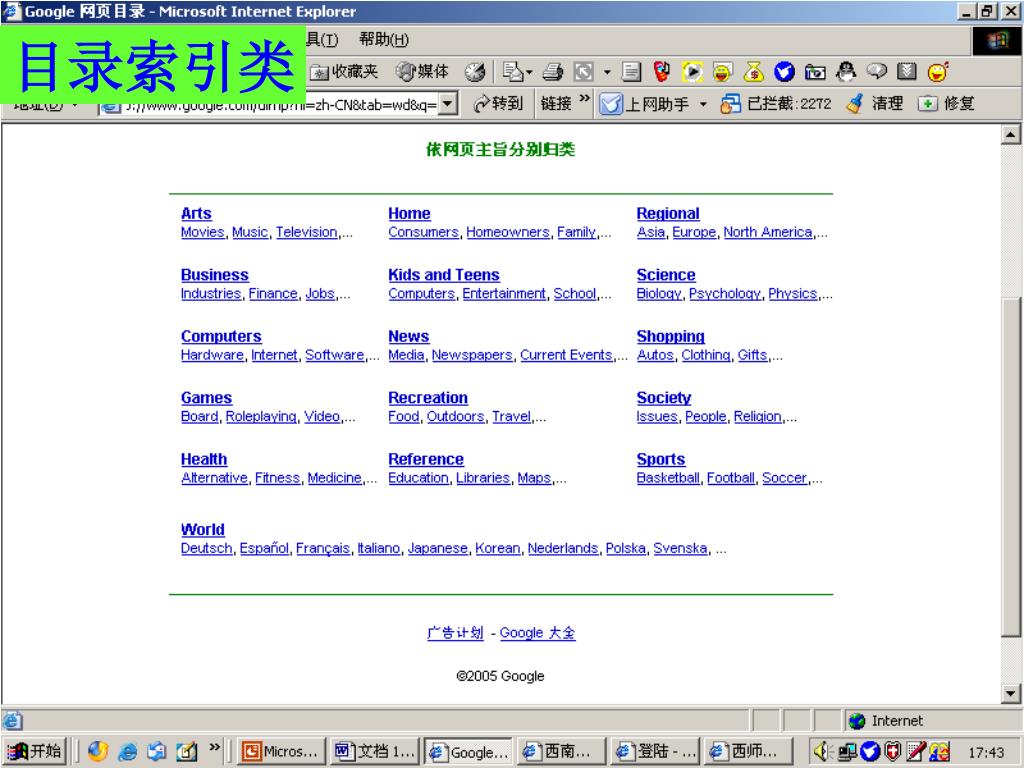Open the World category link
1024x768 pixels.
(x=202, y=530)
